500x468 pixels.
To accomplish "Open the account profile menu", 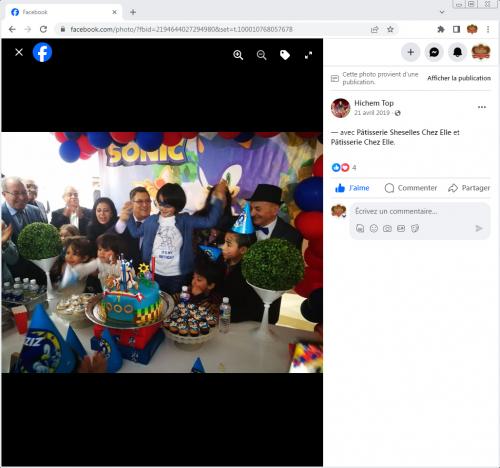I will tap(481, 52).
